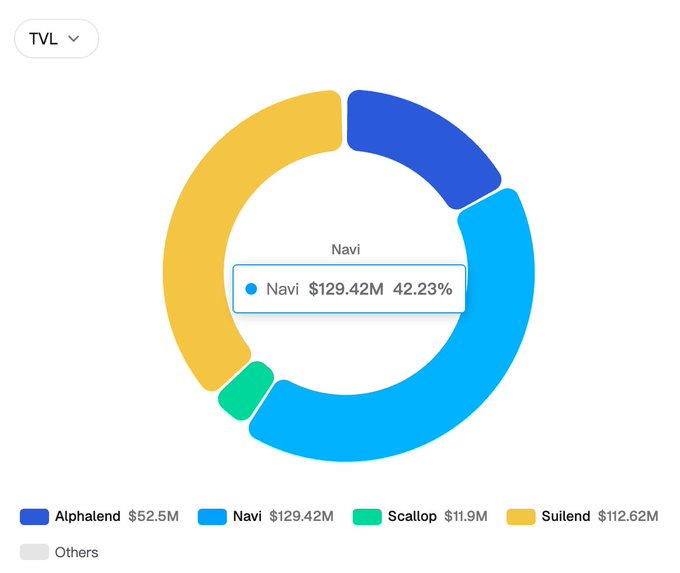This screenshot has width=680, height=573.
Task: Toggle Alphalend legend color swatch
Action: point(34,517)
